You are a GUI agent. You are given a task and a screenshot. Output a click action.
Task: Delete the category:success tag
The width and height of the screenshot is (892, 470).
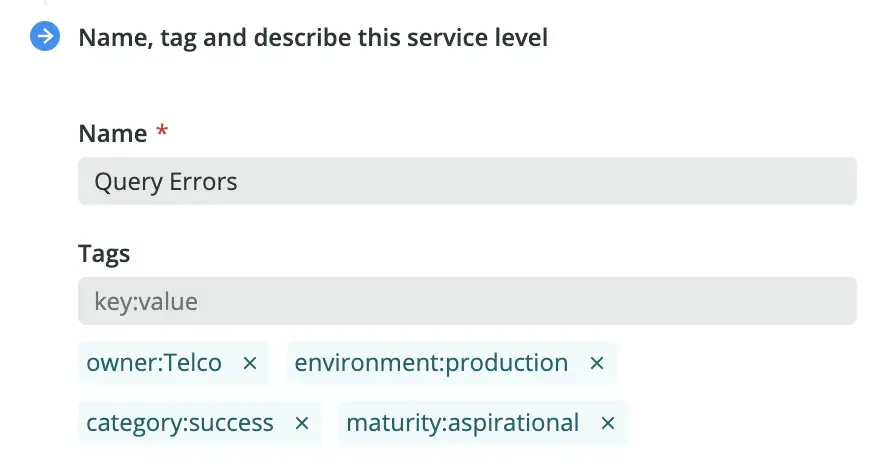(x=302, y=423)
